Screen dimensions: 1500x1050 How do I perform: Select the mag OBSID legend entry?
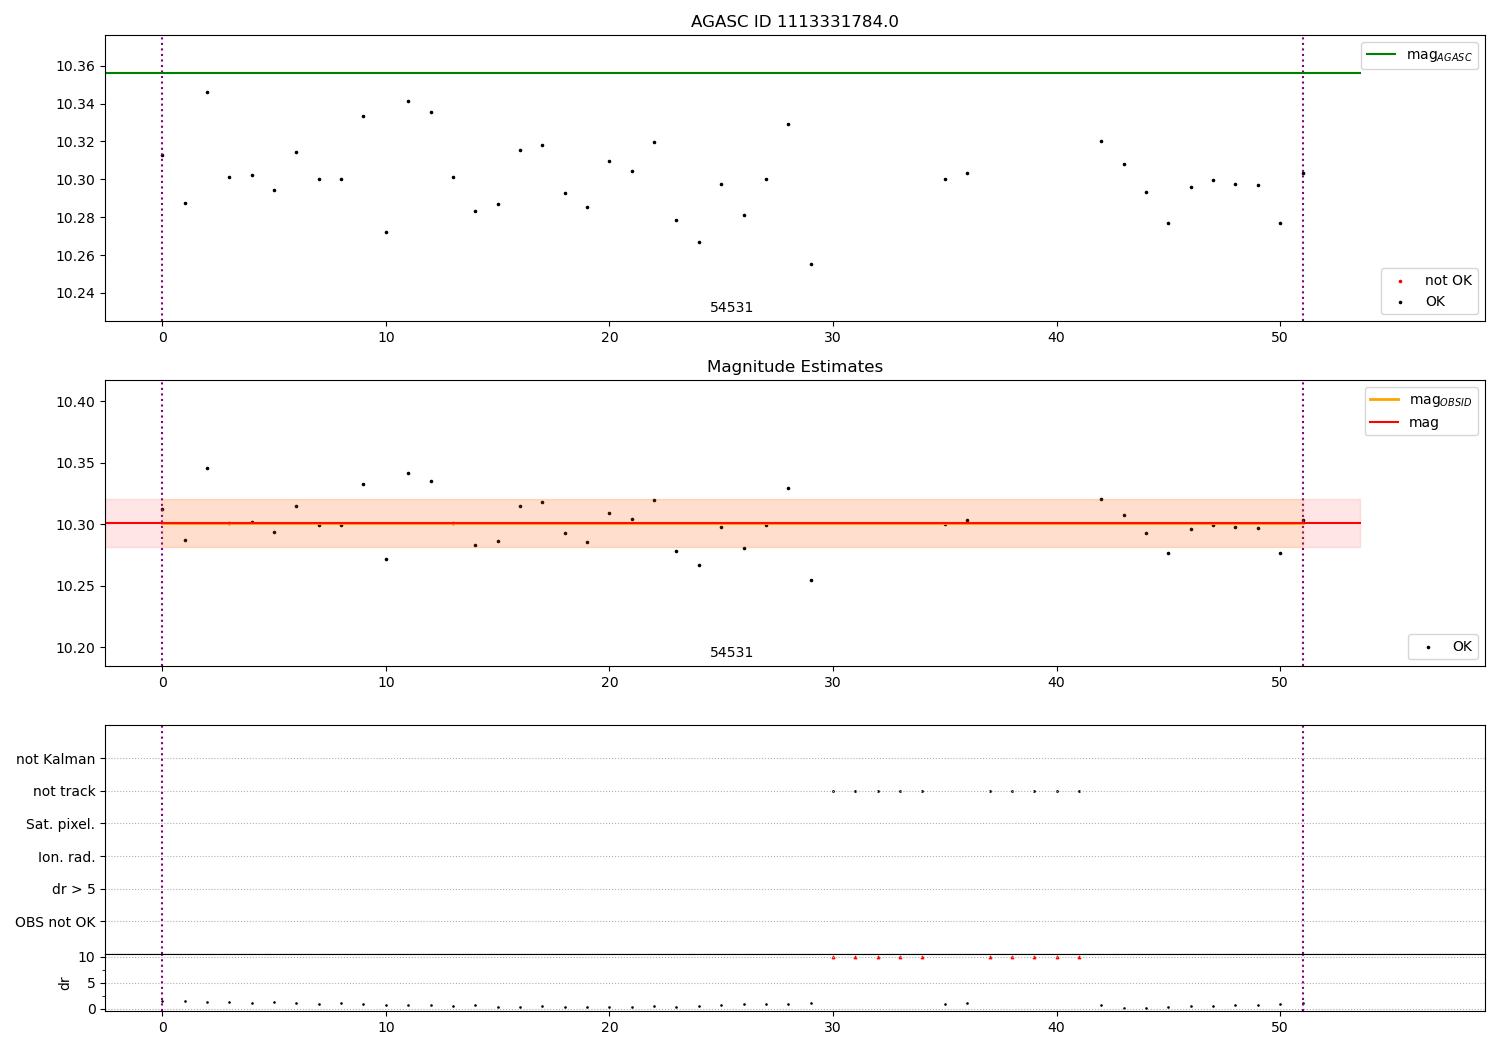[1420, 400]
